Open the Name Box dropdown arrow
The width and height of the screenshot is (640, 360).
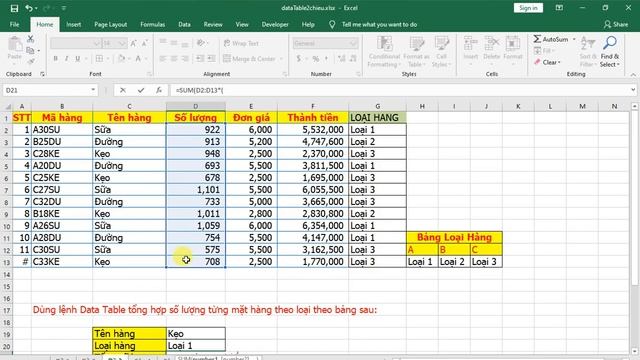[x=93, y=90]
